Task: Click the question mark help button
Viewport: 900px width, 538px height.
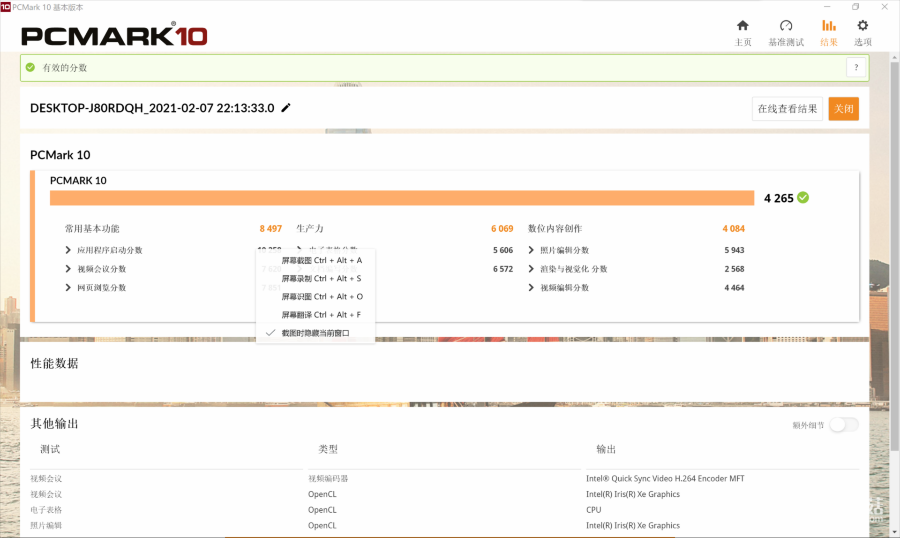Action: [856, 67]
